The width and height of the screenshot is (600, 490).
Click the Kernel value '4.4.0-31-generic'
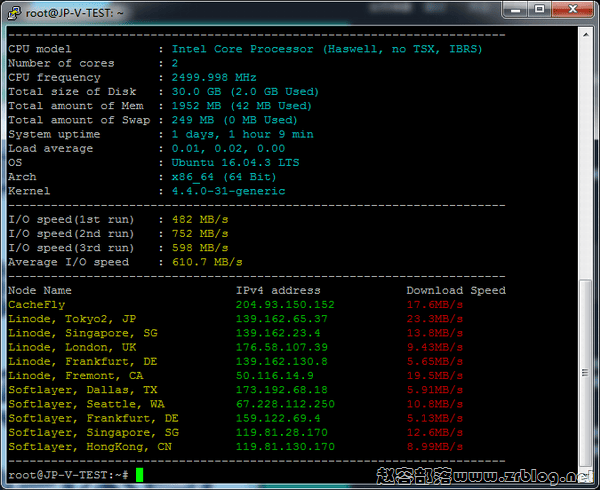[228, 191]
